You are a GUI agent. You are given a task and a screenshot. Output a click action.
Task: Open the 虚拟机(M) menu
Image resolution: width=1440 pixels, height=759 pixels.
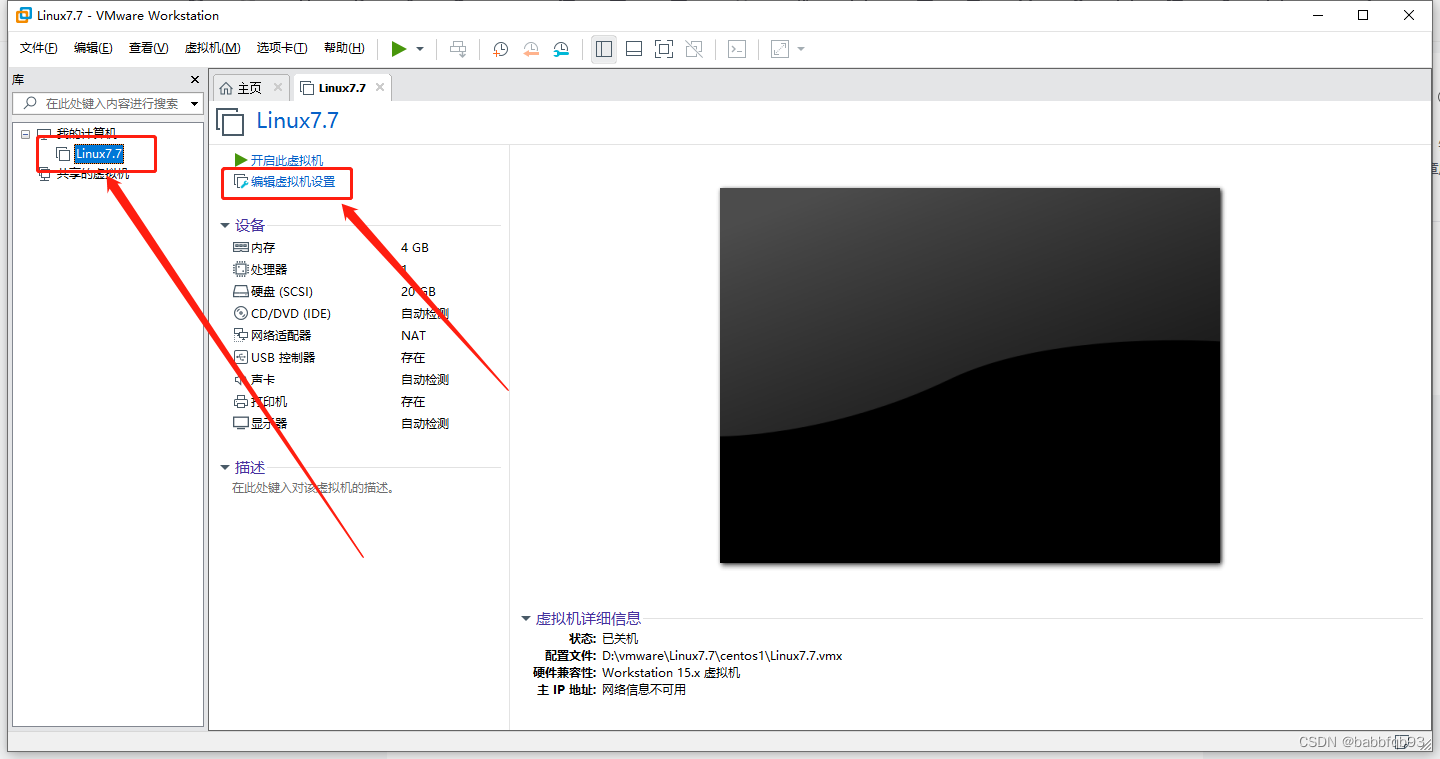pos(212,48)
